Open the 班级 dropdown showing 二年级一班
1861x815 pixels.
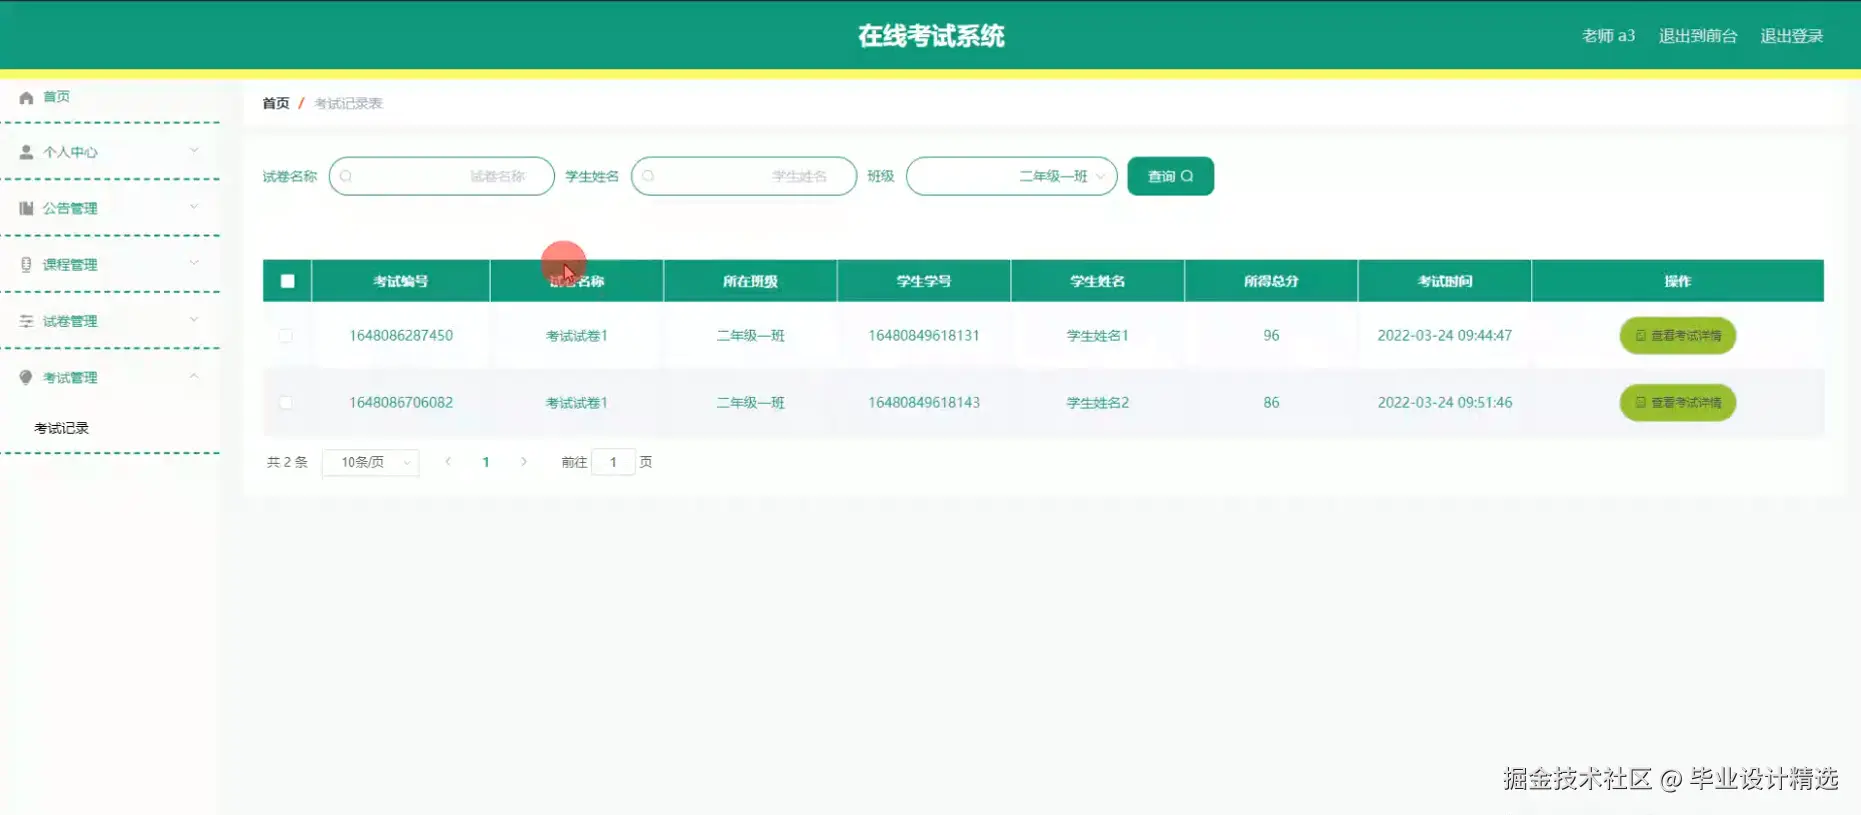pos(1011,176)
